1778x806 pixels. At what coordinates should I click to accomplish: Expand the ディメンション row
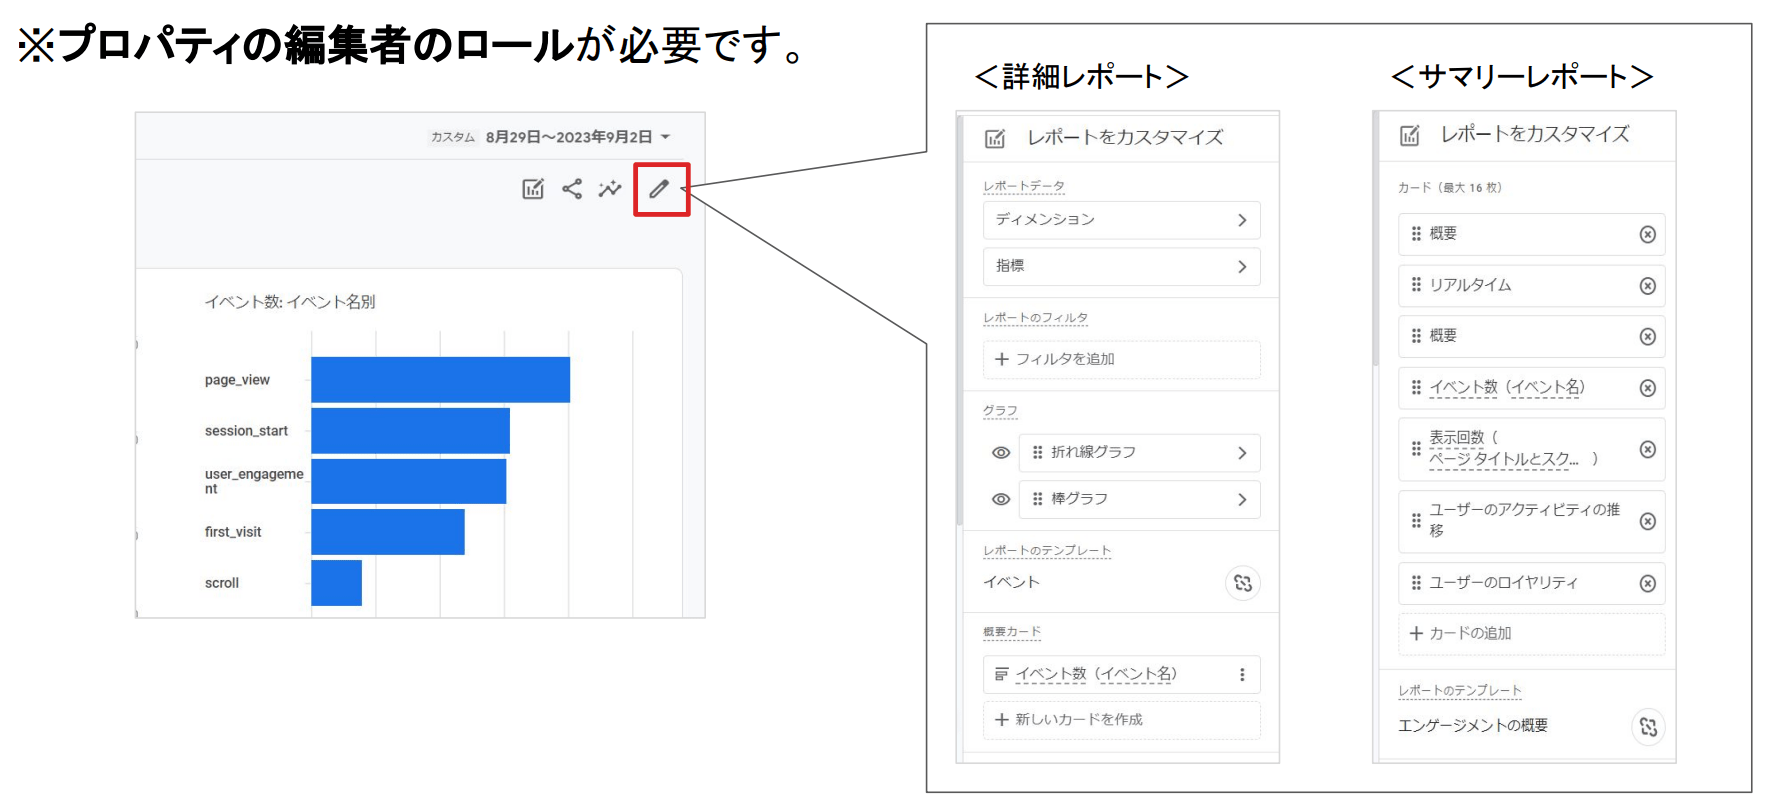[1121, 220]
